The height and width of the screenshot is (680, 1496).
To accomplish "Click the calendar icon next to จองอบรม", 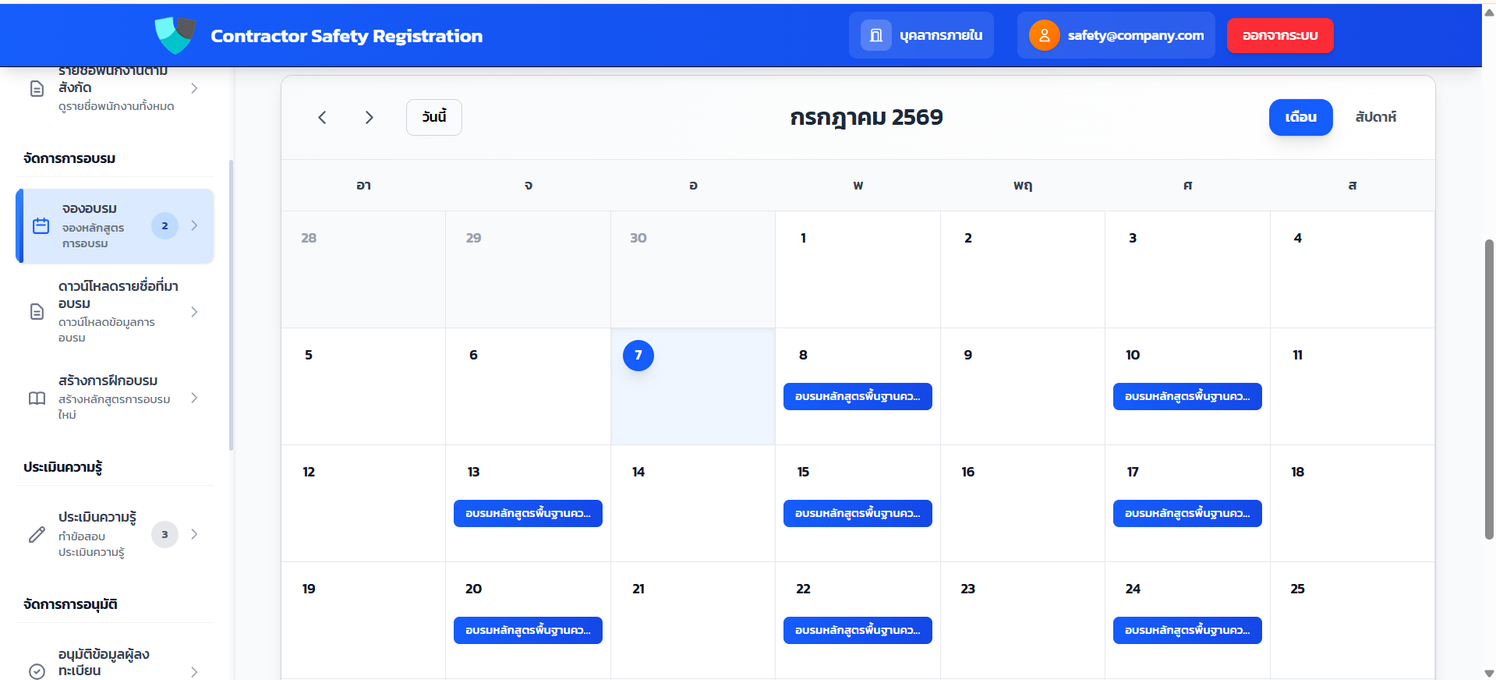I will click(41, 226).
